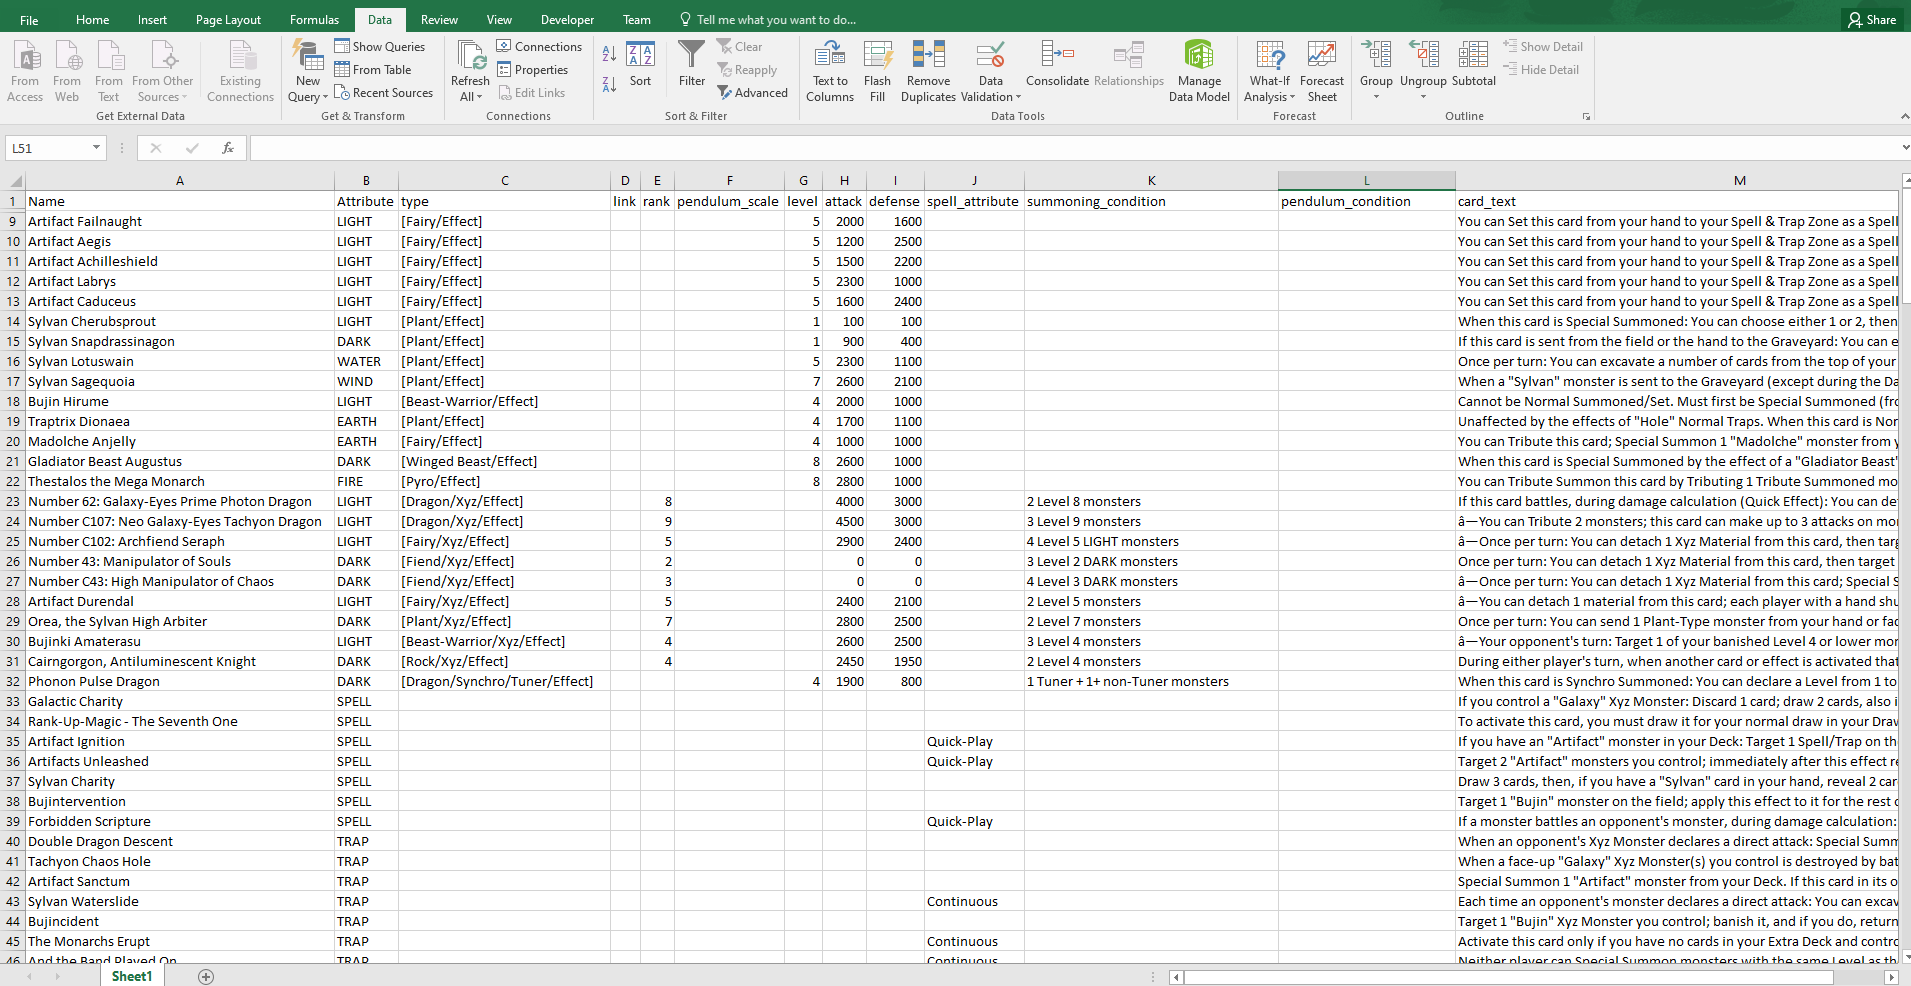
Task: Import data From Access
Action: pyautogui.click(x=25, y=71)
